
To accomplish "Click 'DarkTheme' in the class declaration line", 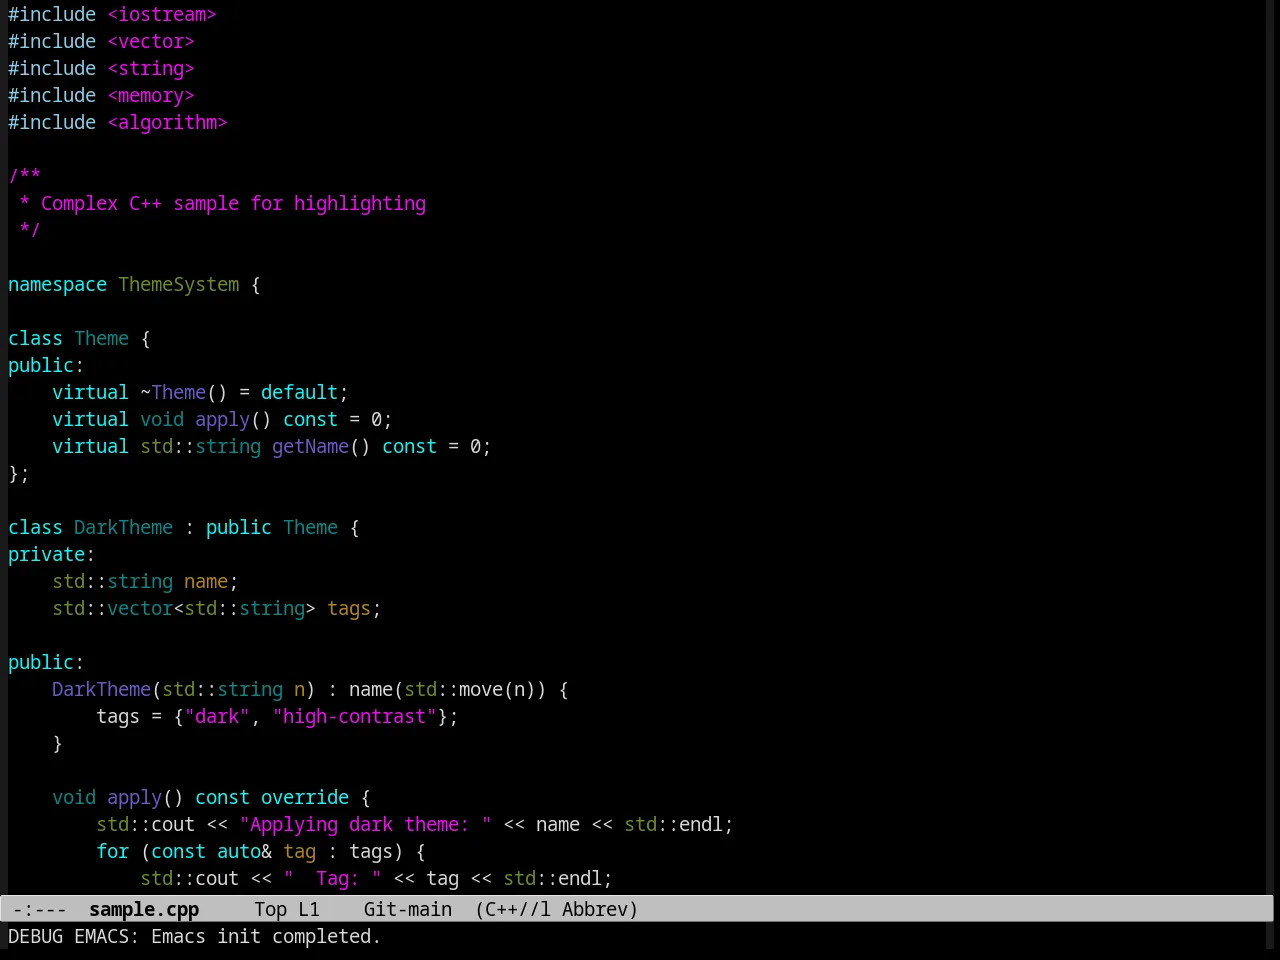I will 123,527.
